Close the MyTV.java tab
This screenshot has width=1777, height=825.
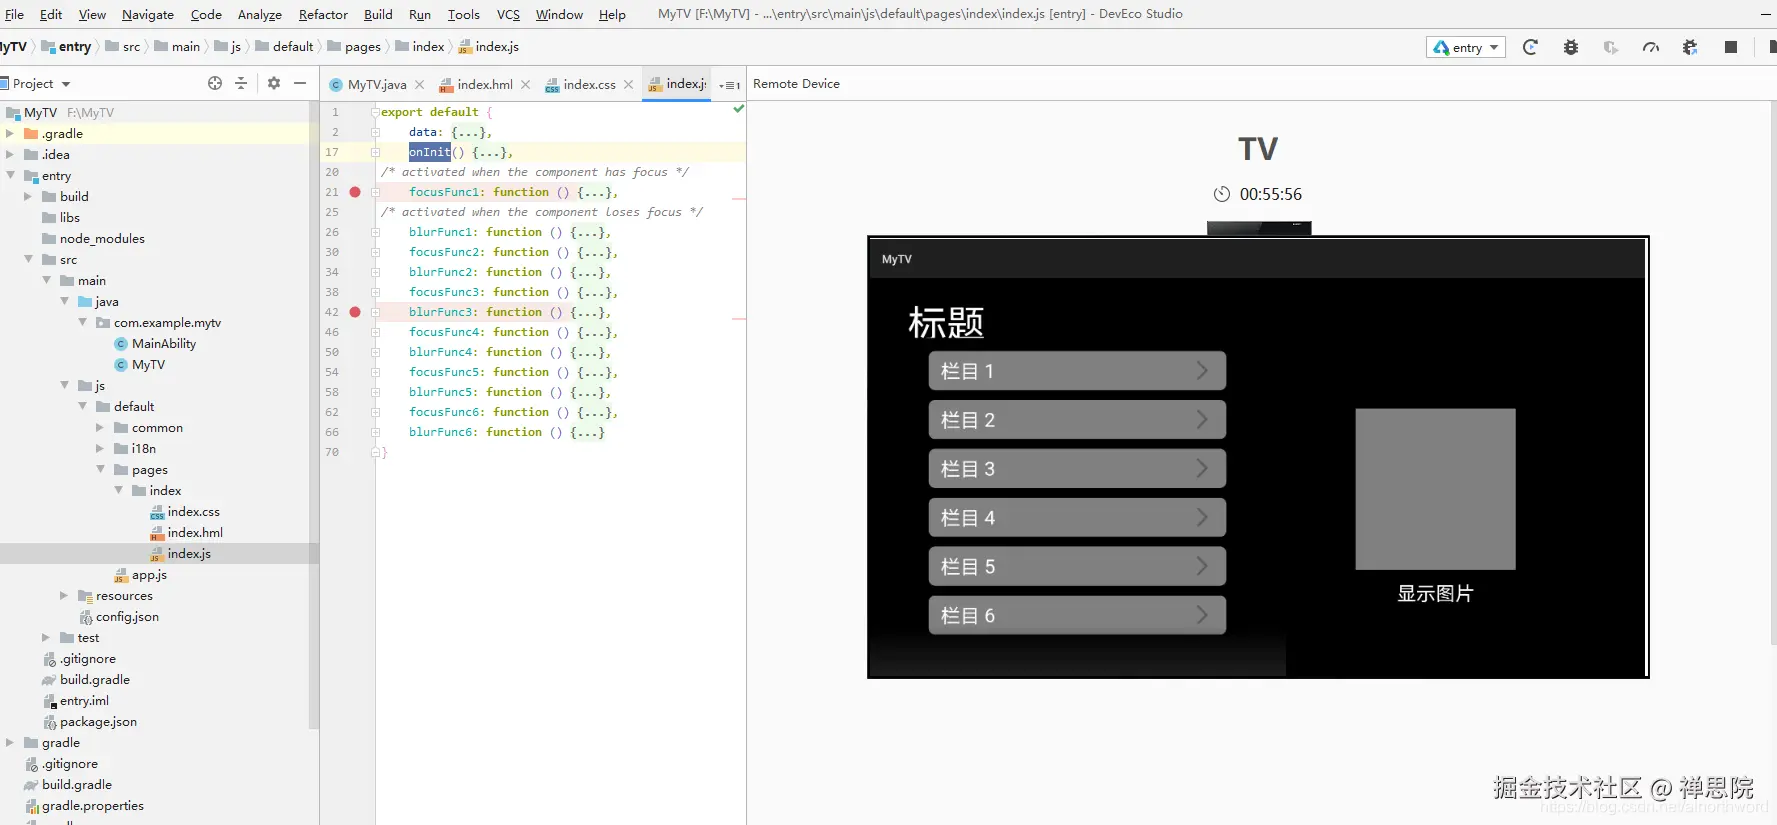tap(419, 85)
